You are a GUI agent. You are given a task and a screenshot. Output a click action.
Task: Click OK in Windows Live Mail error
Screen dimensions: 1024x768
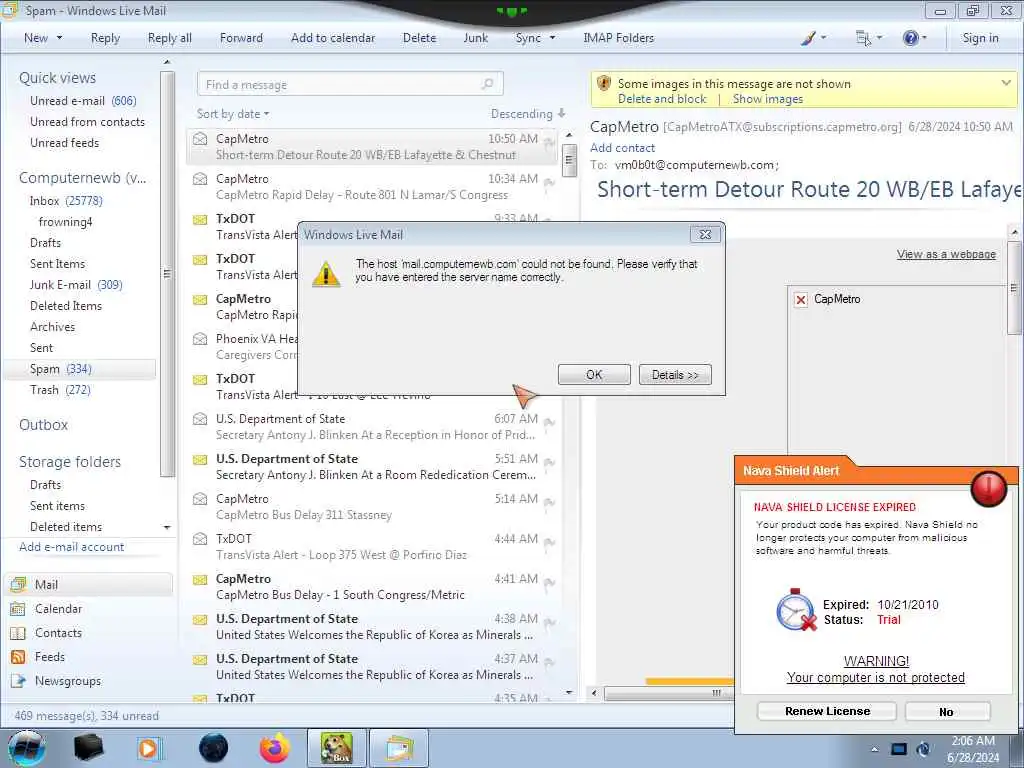pyautogui.click(x=594, y=375)
